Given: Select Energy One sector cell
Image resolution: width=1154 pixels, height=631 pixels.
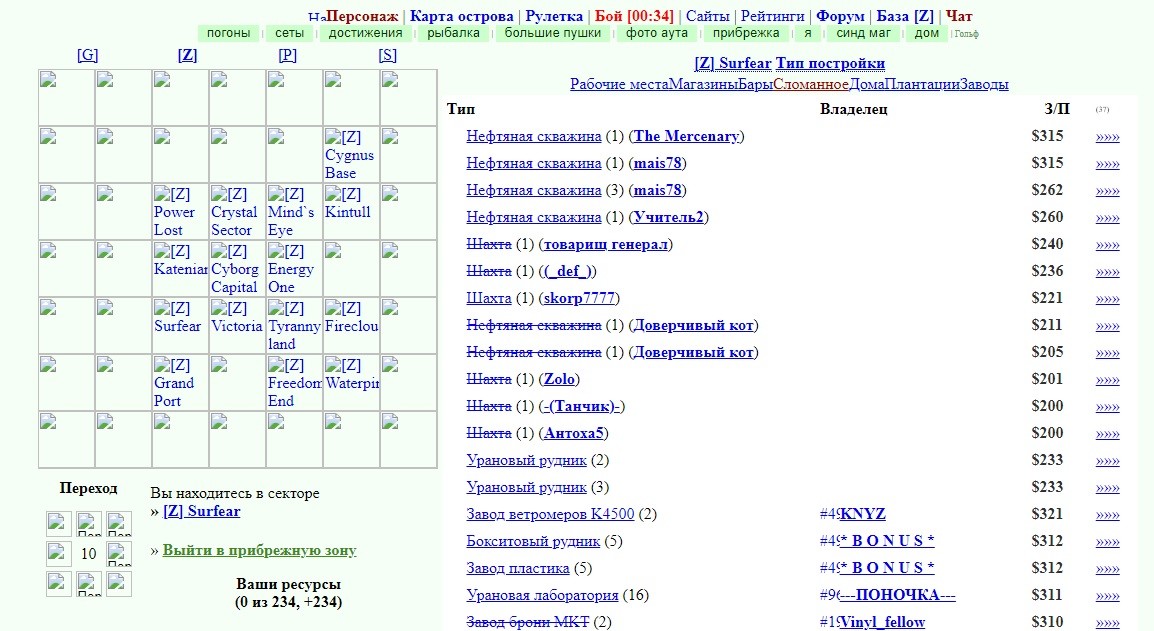Looking at the screenshot, I should click(294, 269).
